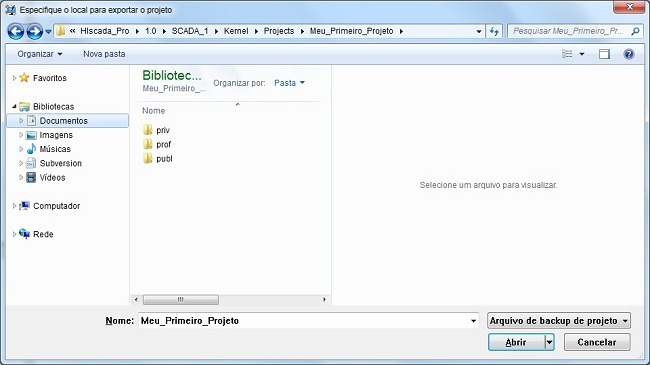The width and height of the screenshot is (650, 365).
Task: Select the Subversion library
Action: coord(61,163)
